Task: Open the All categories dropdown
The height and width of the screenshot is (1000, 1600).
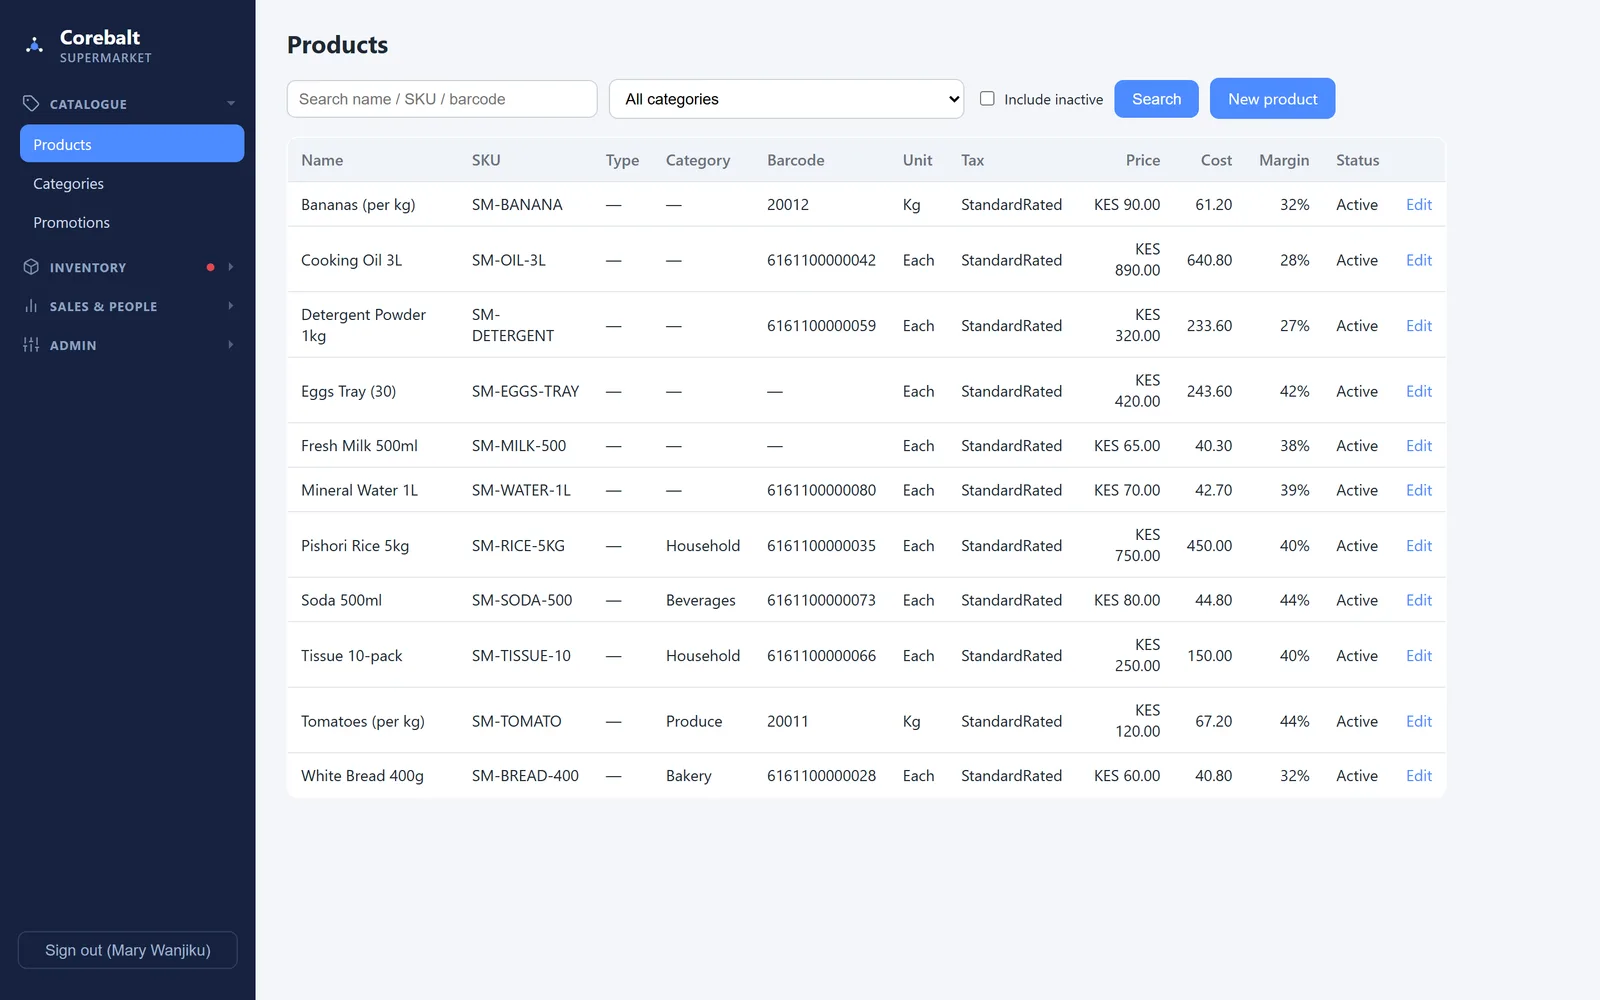Action: point(786,99)
